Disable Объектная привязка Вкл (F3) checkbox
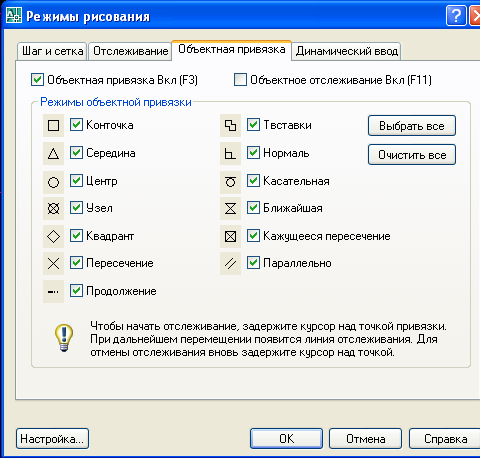480x458 pixels. pos(37,80)
